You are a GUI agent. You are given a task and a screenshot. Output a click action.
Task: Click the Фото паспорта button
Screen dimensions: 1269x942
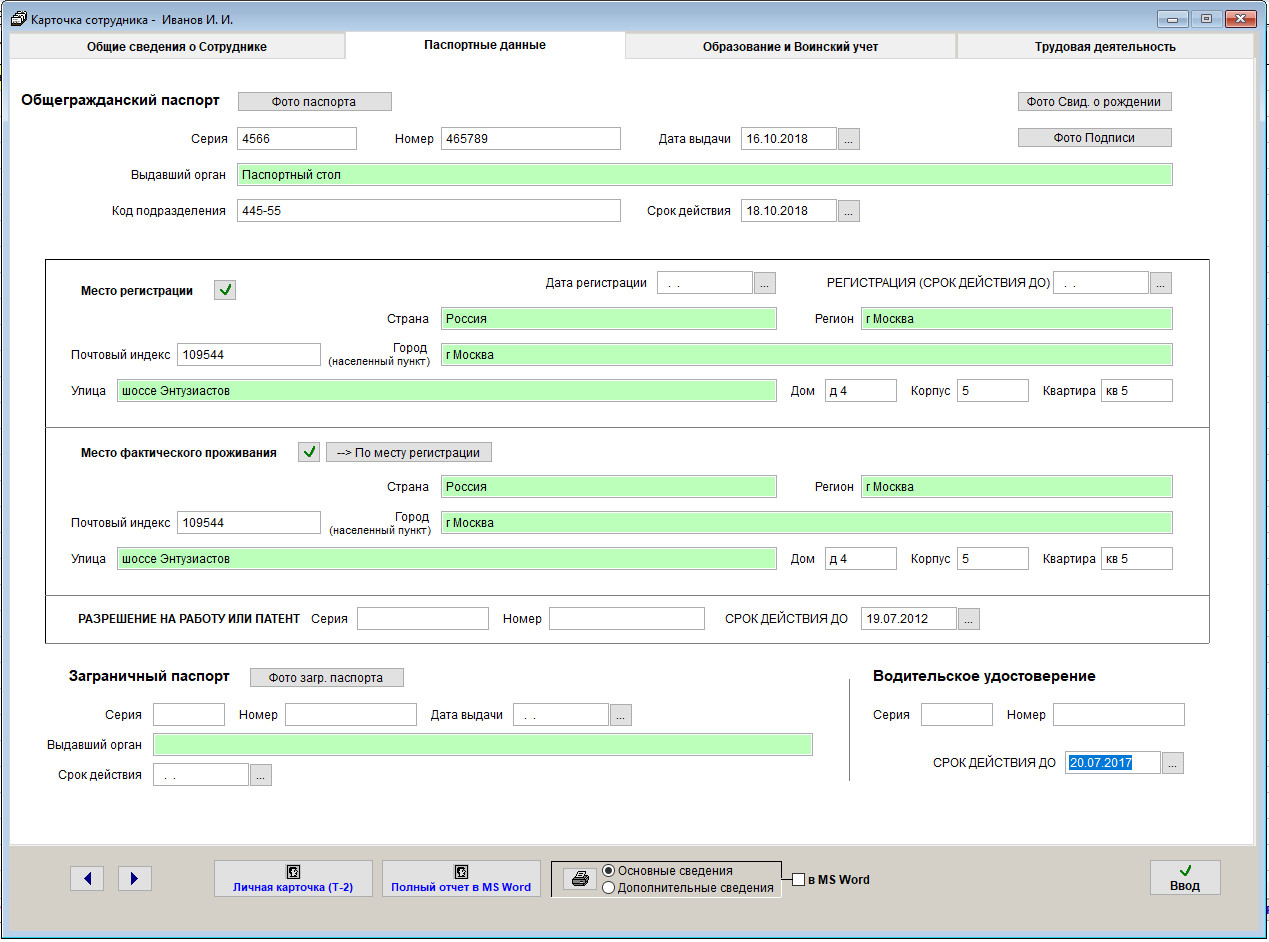pos(314,101)
